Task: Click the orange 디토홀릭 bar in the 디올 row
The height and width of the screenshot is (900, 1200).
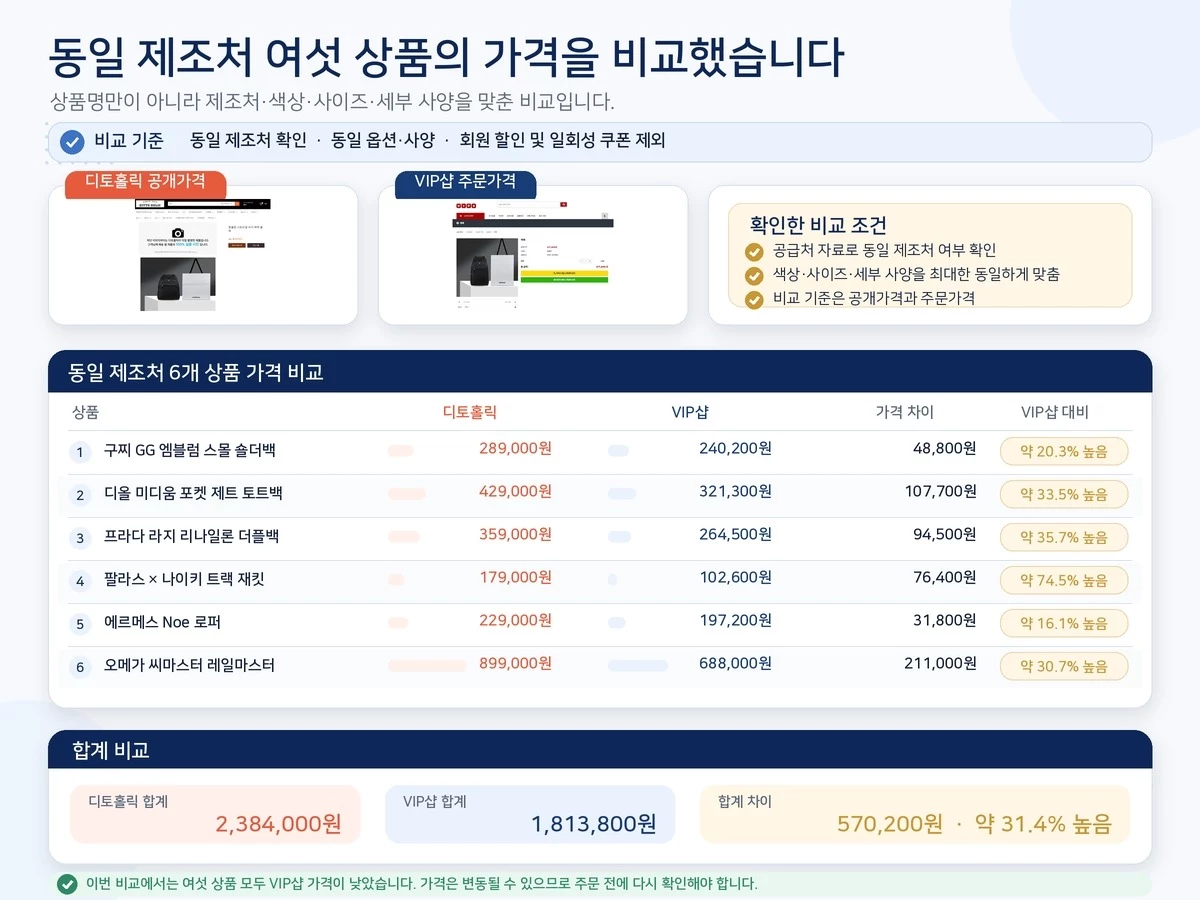Action: click(x=407, y=494)
